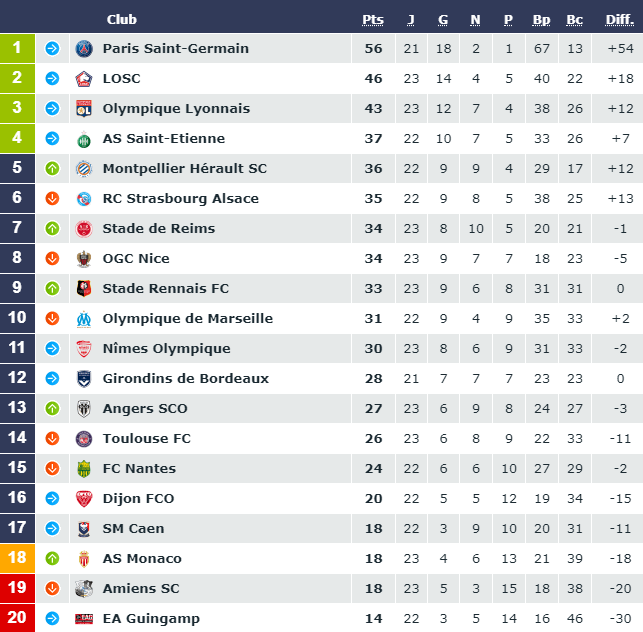Click the LOSC club logo
The height and width of the screenshot is (632, 643).
(84, 78)
